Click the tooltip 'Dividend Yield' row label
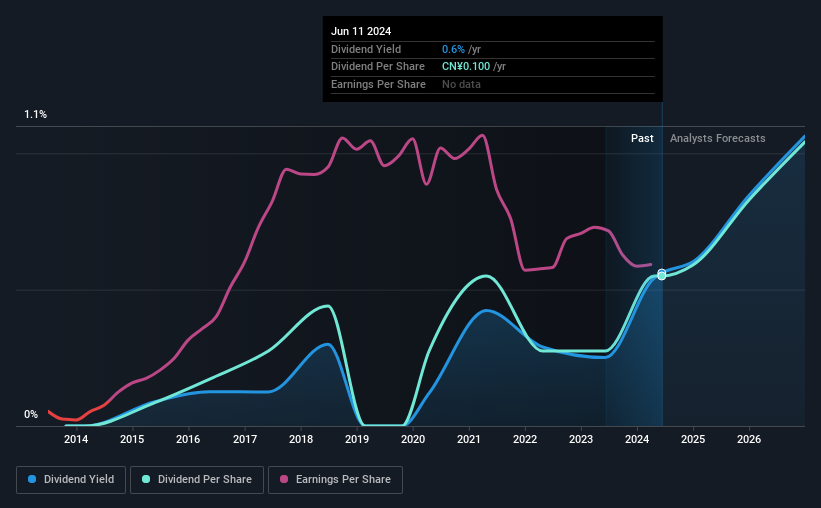This screenshot has height=508, width=821. [x=366, y=49]
